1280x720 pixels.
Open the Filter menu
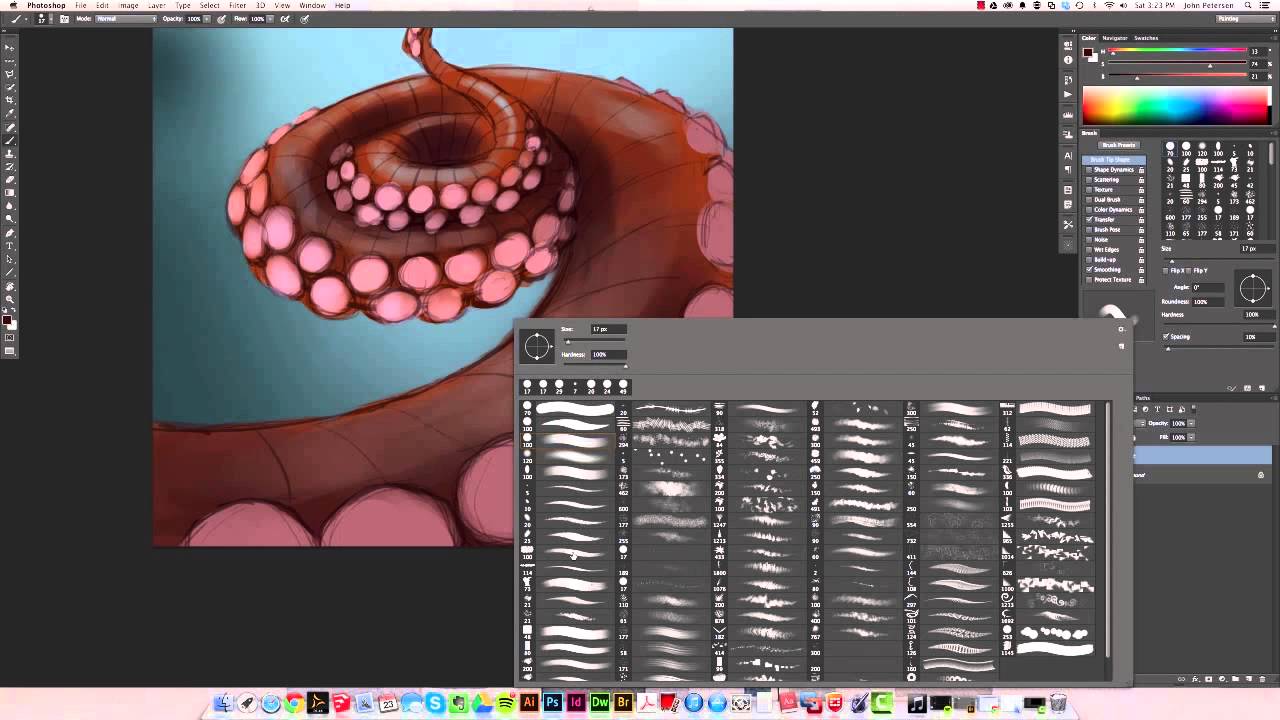pos(237,6)
